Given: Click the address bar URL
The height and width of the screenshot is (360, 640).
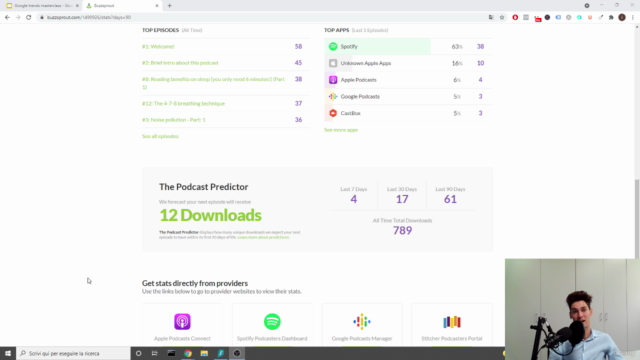Looking at the screenshot, I should (x=89, y=17).
